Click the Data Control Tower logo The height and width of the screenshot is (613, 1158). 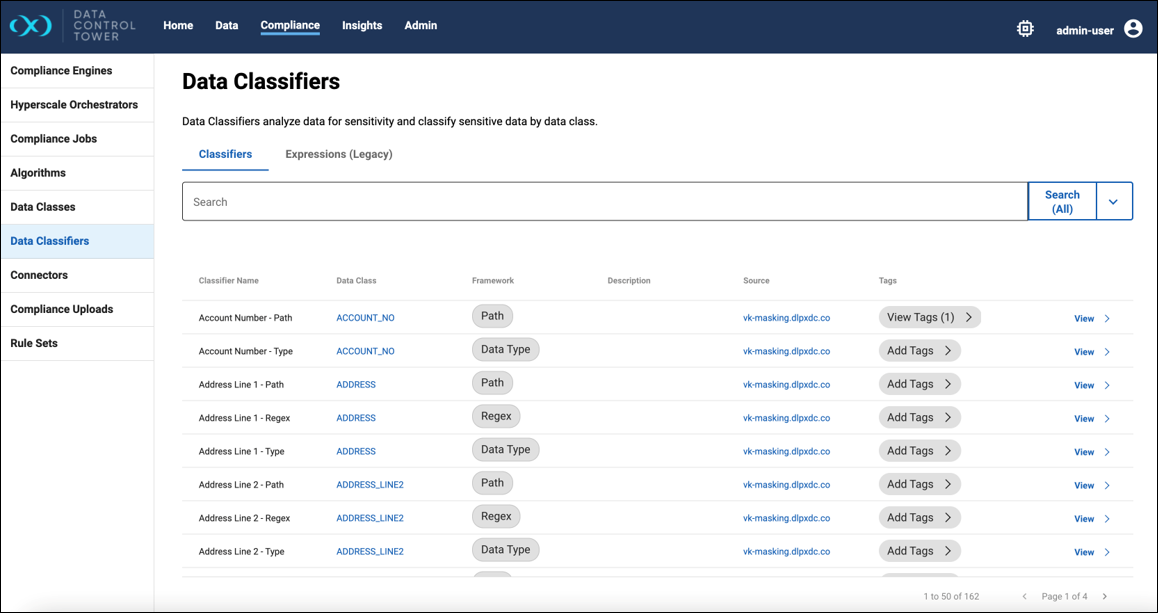(30, 26)
